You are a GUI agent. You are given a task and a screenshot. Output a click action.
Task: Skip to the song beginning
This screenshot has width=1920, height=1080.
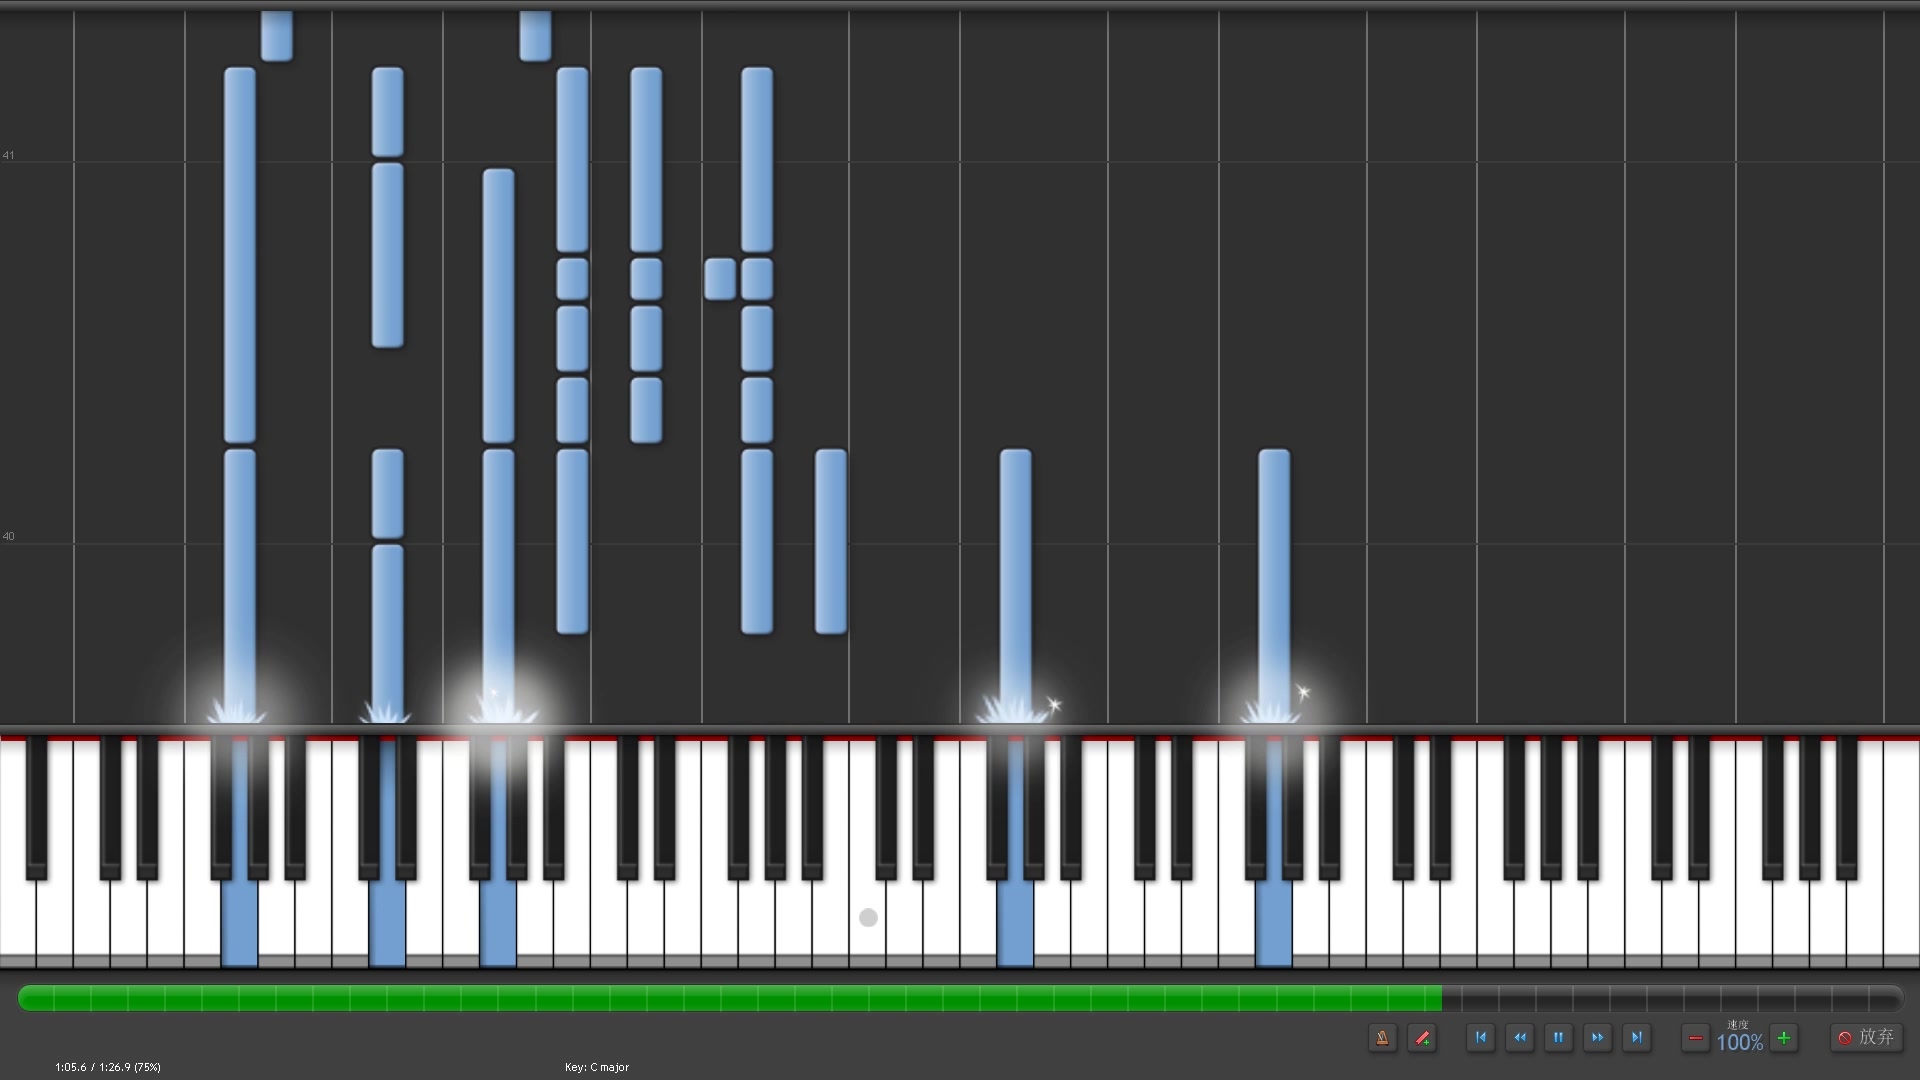(1481, 1038)
